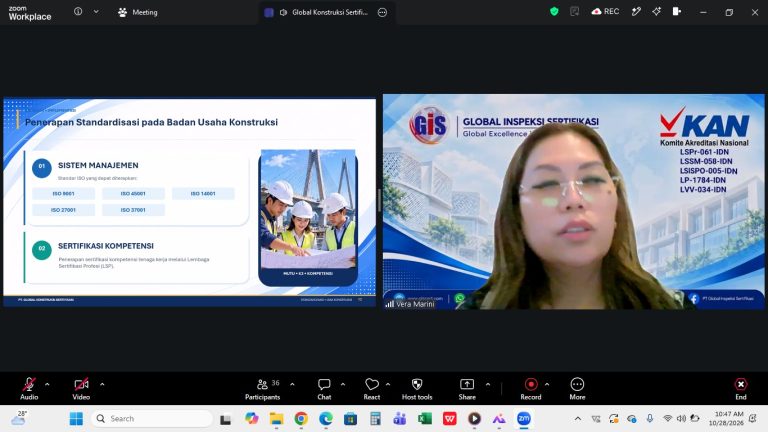Select the divider between slide and video
Image resolution: width=768 pixels, height=432 pixels.
point(379,201)
